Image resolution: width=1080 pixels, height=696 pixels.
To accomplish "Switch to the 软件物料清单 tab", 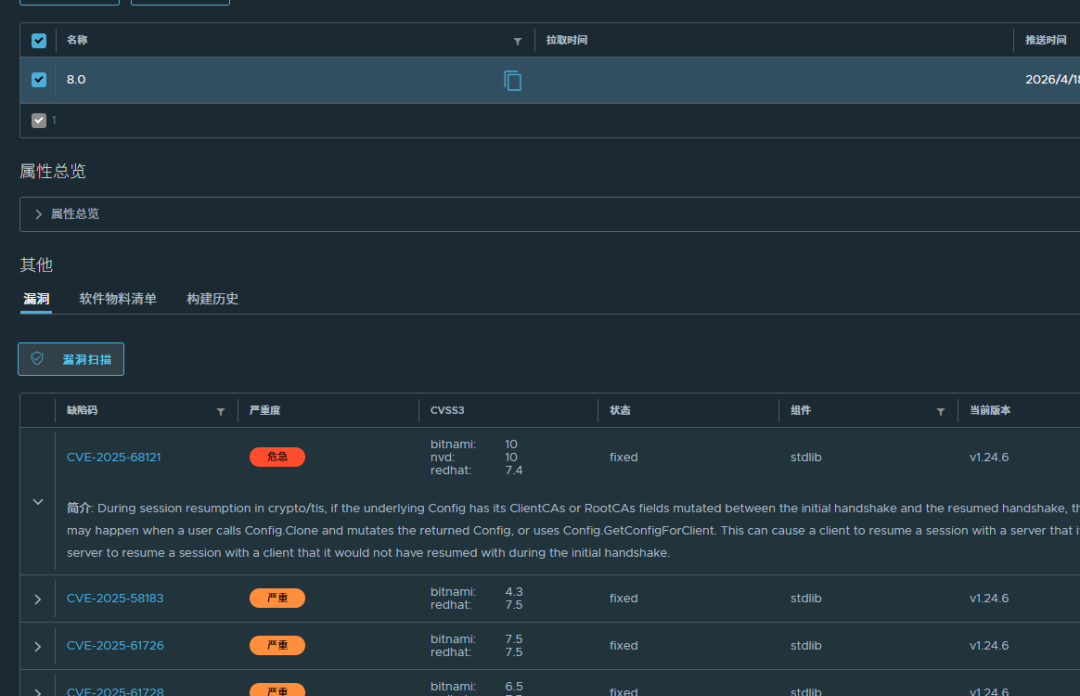I will [x=118, y=298].
